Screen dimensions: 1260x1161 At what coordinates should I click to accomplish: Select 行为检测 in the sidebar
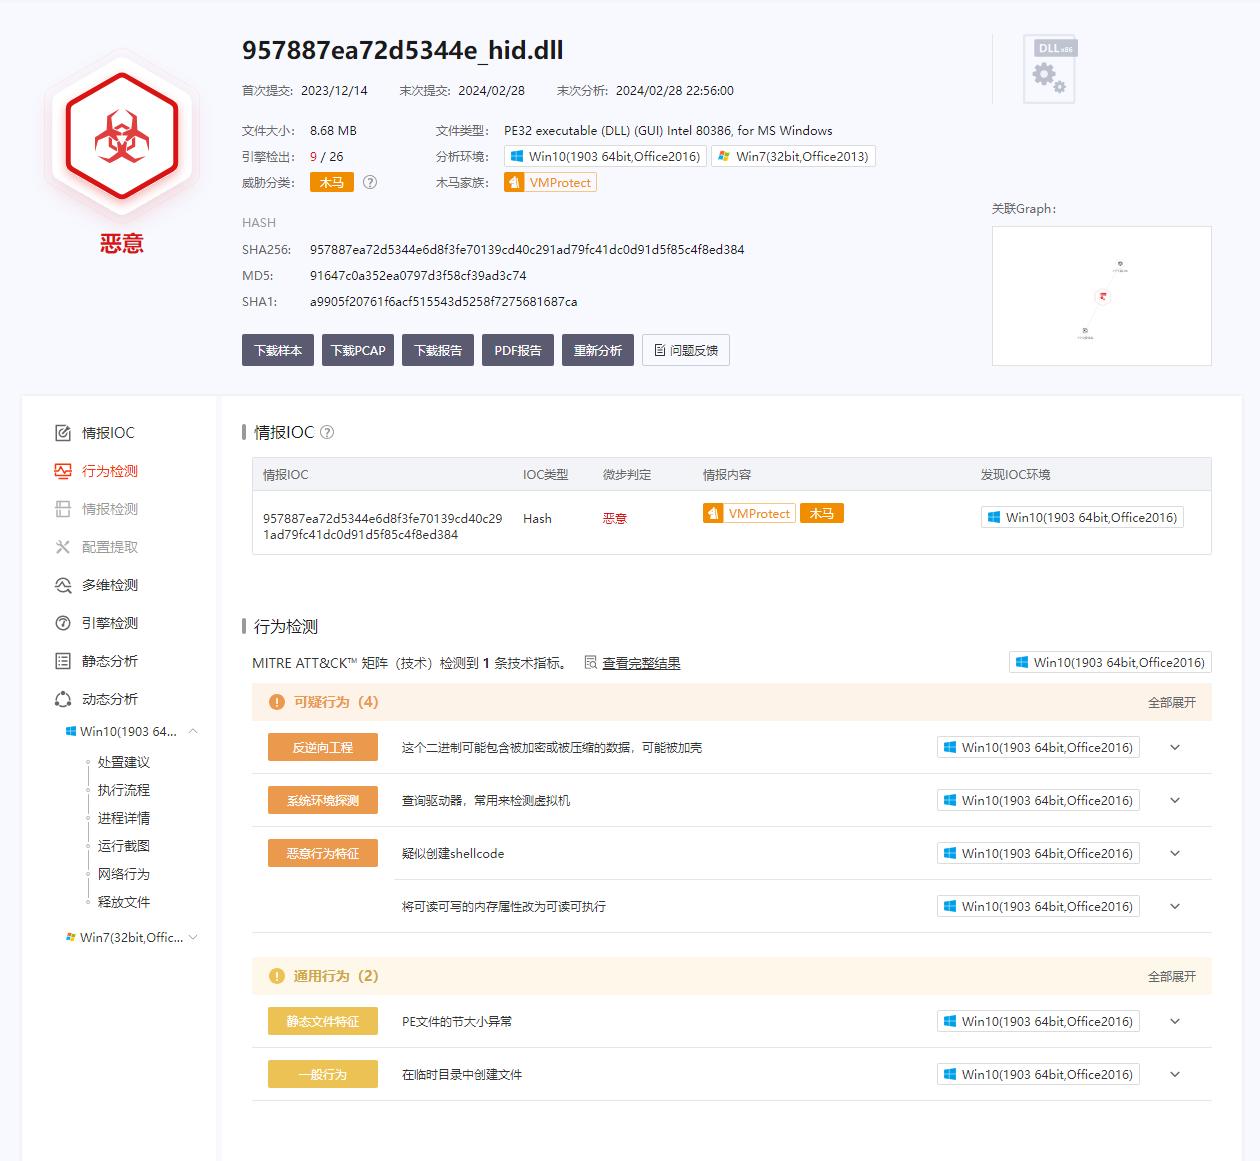(x=109, y=471)
